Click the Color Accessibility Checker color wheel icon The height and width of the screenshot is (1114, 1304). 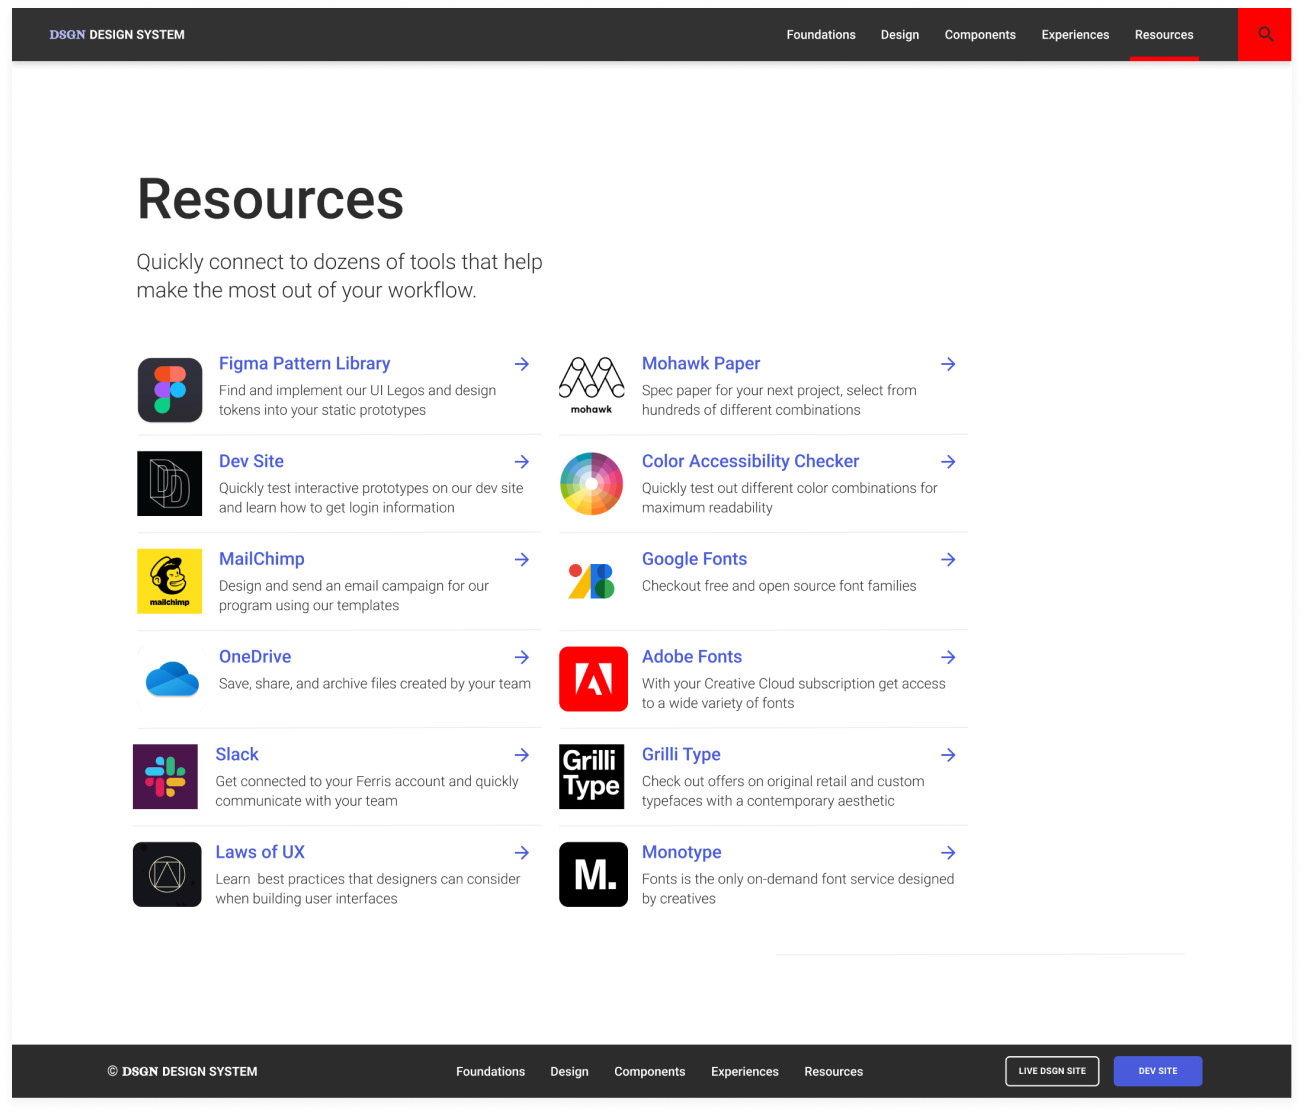click(592, 483)
